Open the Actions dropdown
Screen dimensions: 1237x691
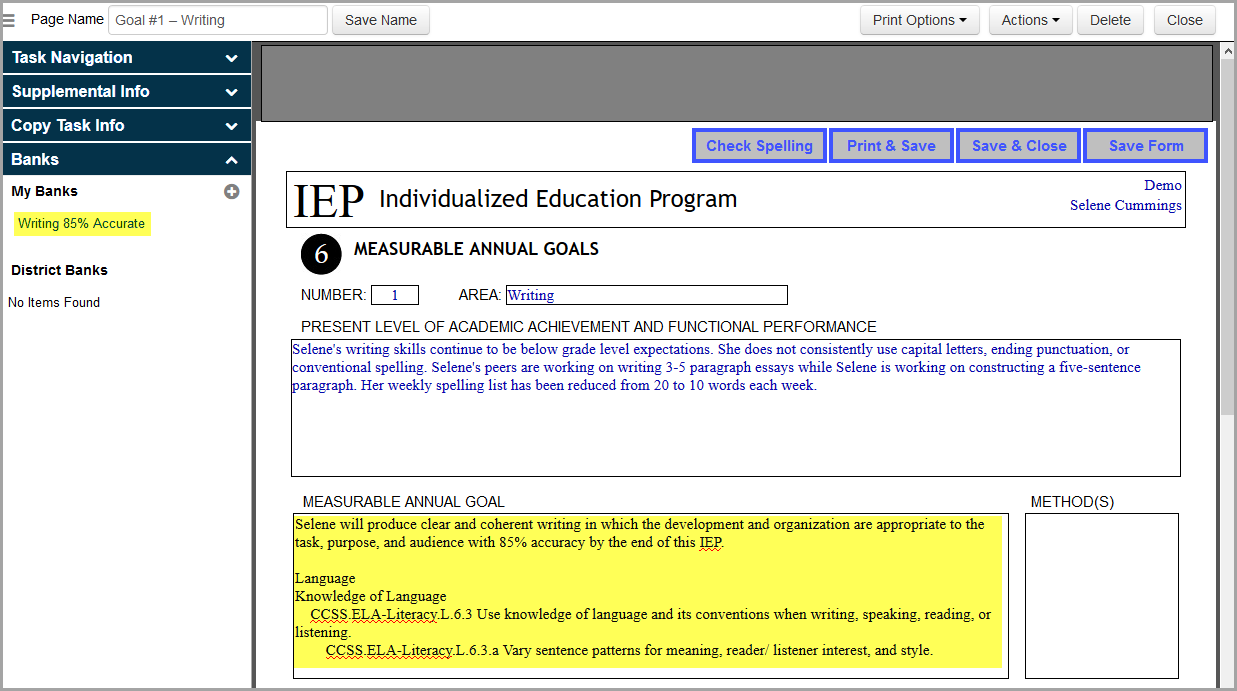[1031, 20]
